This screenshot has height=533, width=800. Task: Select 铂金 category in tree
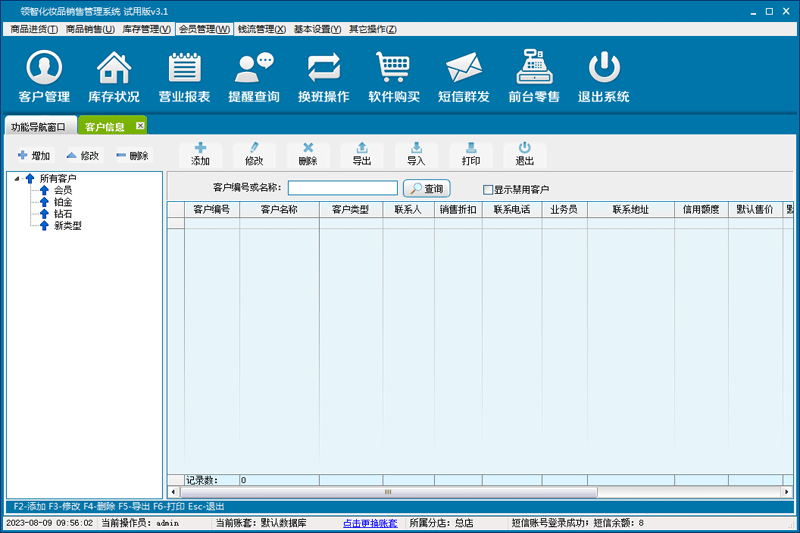(x=63, y=202)
